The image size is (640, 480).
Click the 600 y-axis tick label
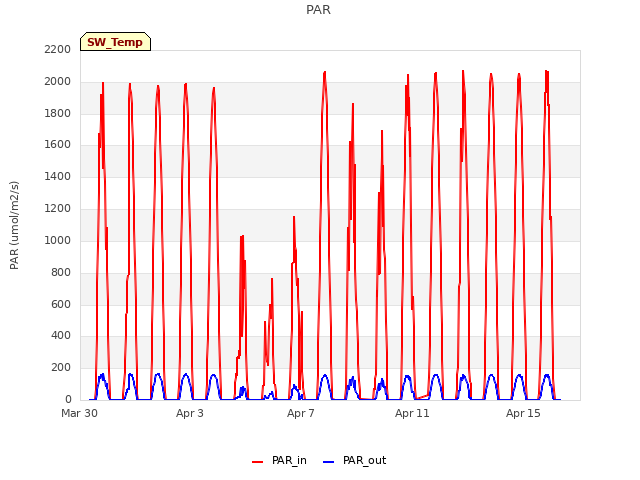(x=61, y=304)
